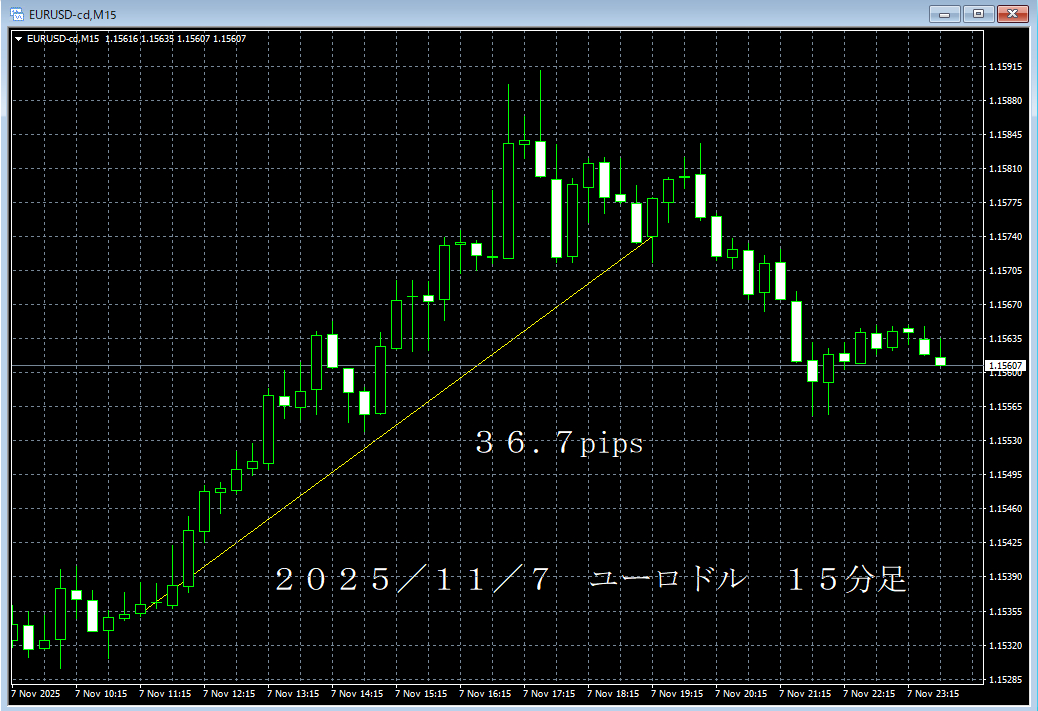Click the "7 Nov 2025" time axis label
1038x711 pixels.
point(37,693)
